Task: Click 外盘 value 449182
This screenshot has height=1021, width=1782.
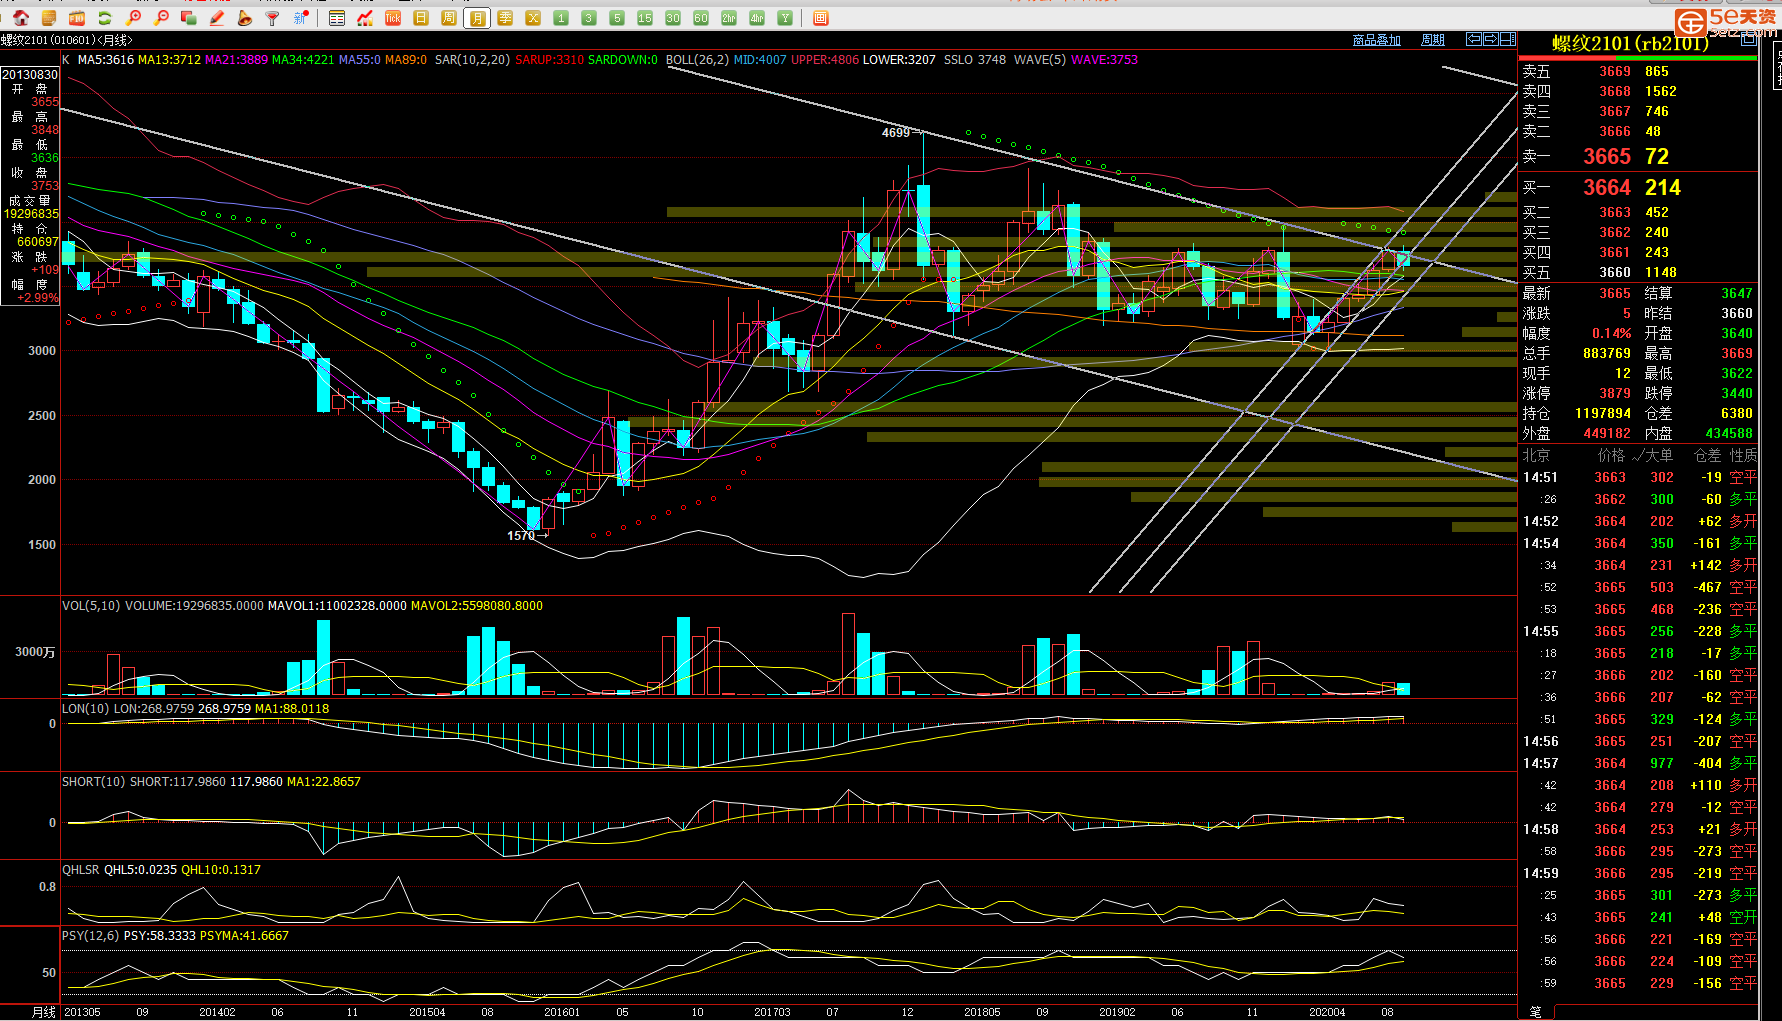Action: tap(1607, 434)
